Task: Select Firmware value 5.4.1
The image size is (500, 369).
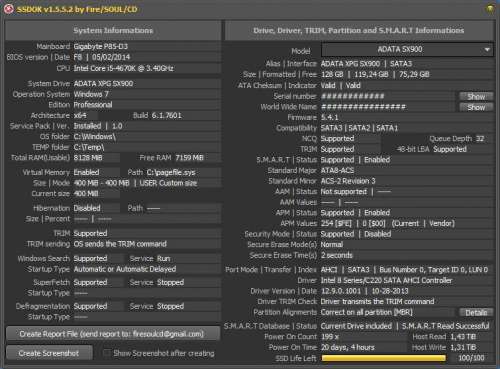Action: pyautogui.click(x=330, y=117)
